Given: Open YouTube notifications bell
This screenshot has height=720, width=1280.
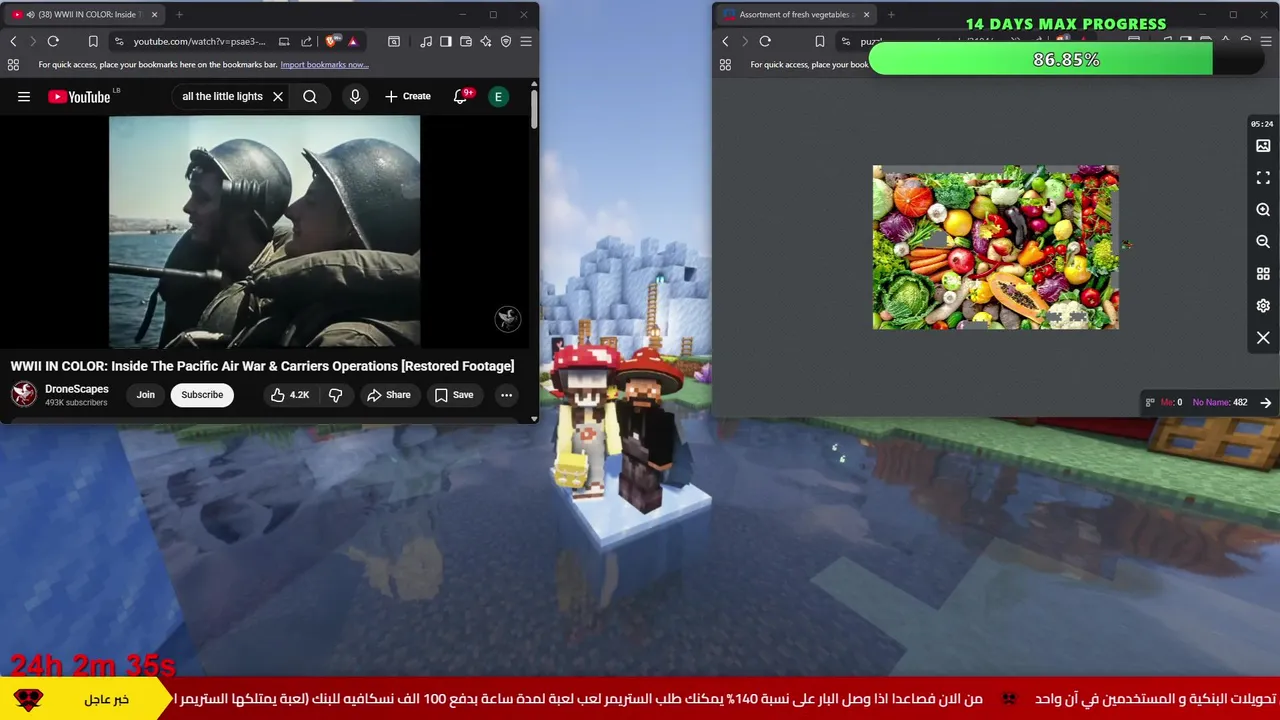Looking at the screenshot, I should 461,97.
